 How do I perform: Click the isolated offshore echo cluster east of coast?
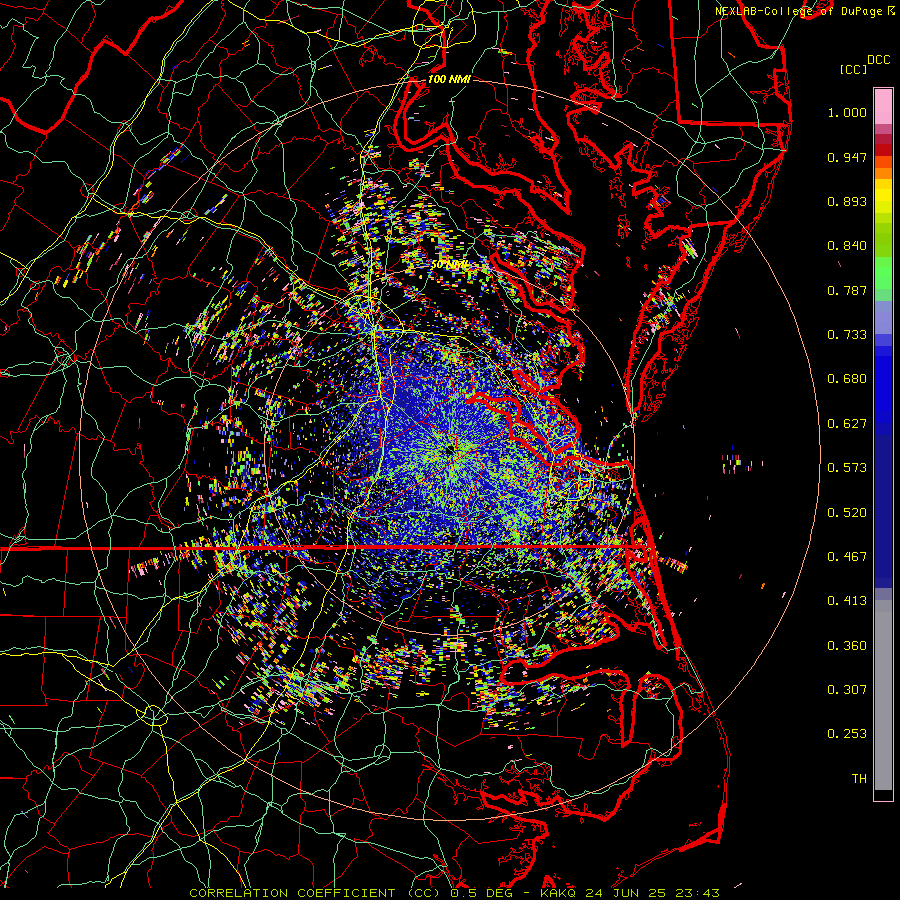click(739, 462)
